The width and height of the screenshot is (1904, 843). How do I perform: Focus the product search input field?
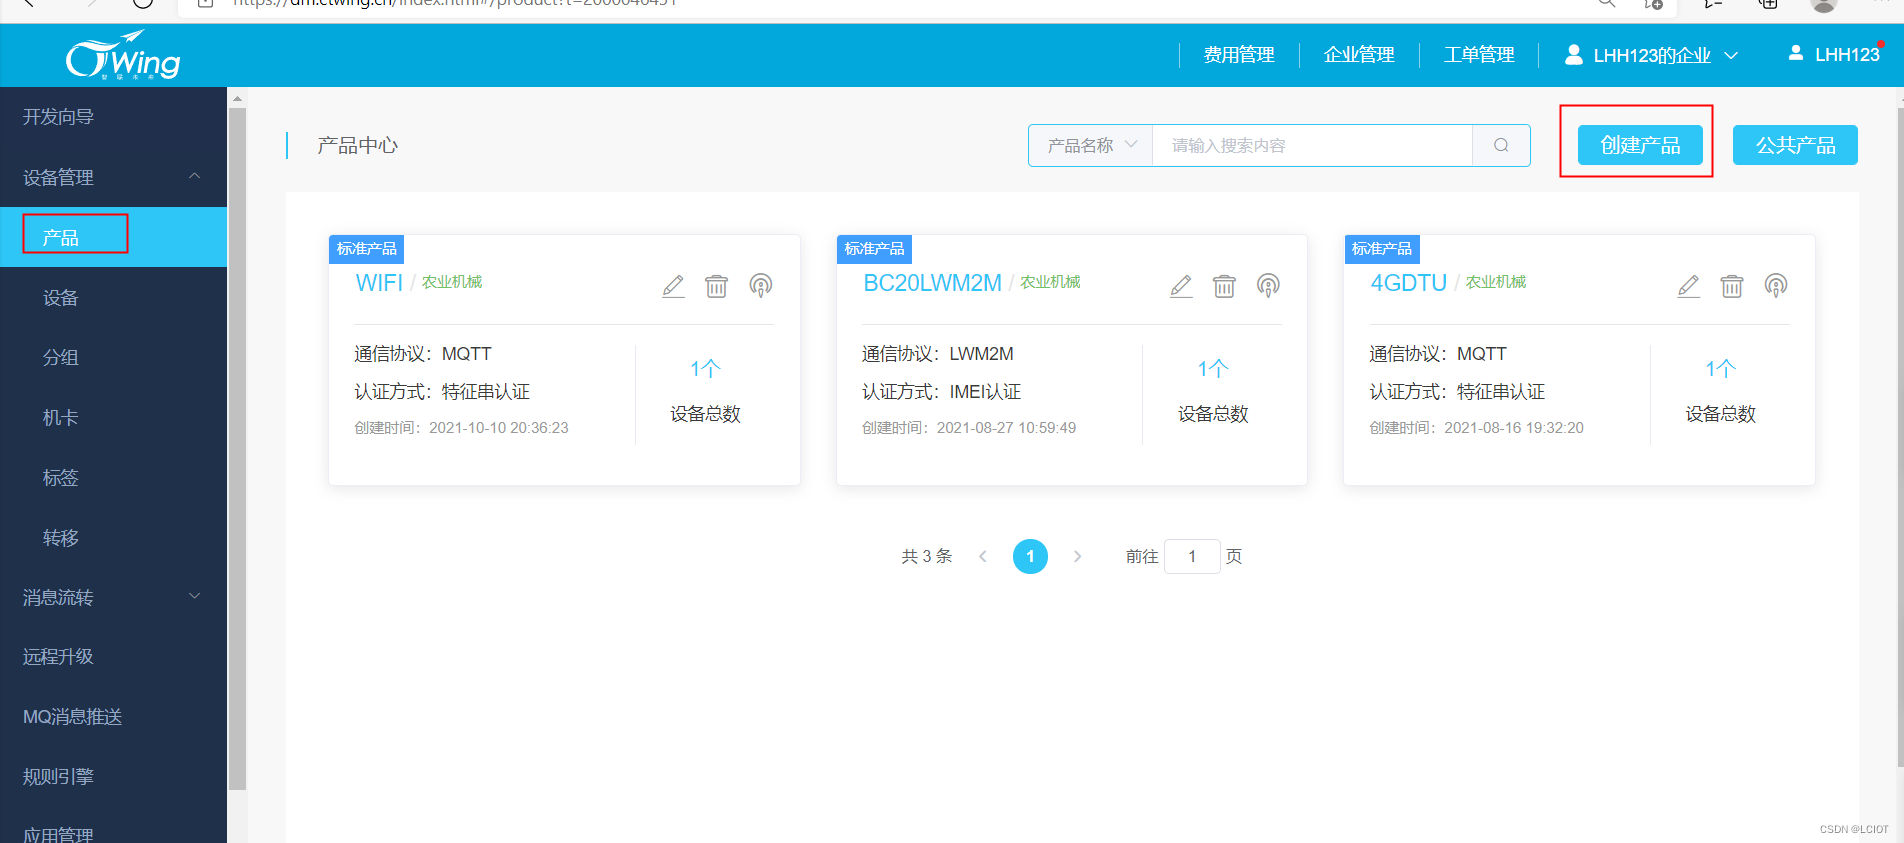tap(1312, 145)
